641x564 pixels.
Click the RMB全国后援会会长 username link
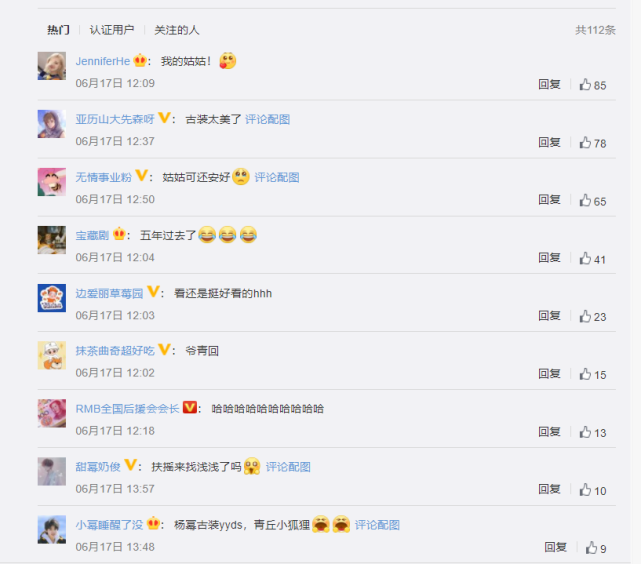pyautogui.click(x=127, y=409)
